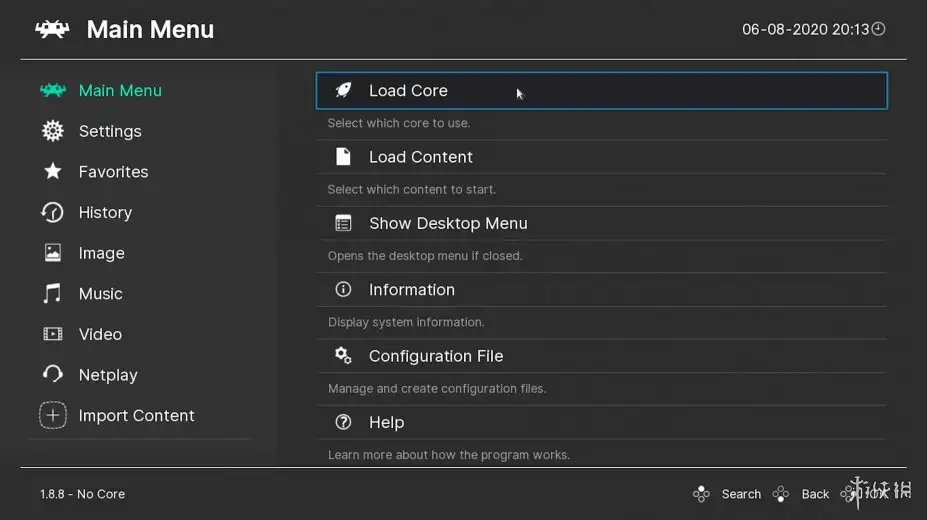
Task: Click the clock icon beside the date
Action: [879, 28]
